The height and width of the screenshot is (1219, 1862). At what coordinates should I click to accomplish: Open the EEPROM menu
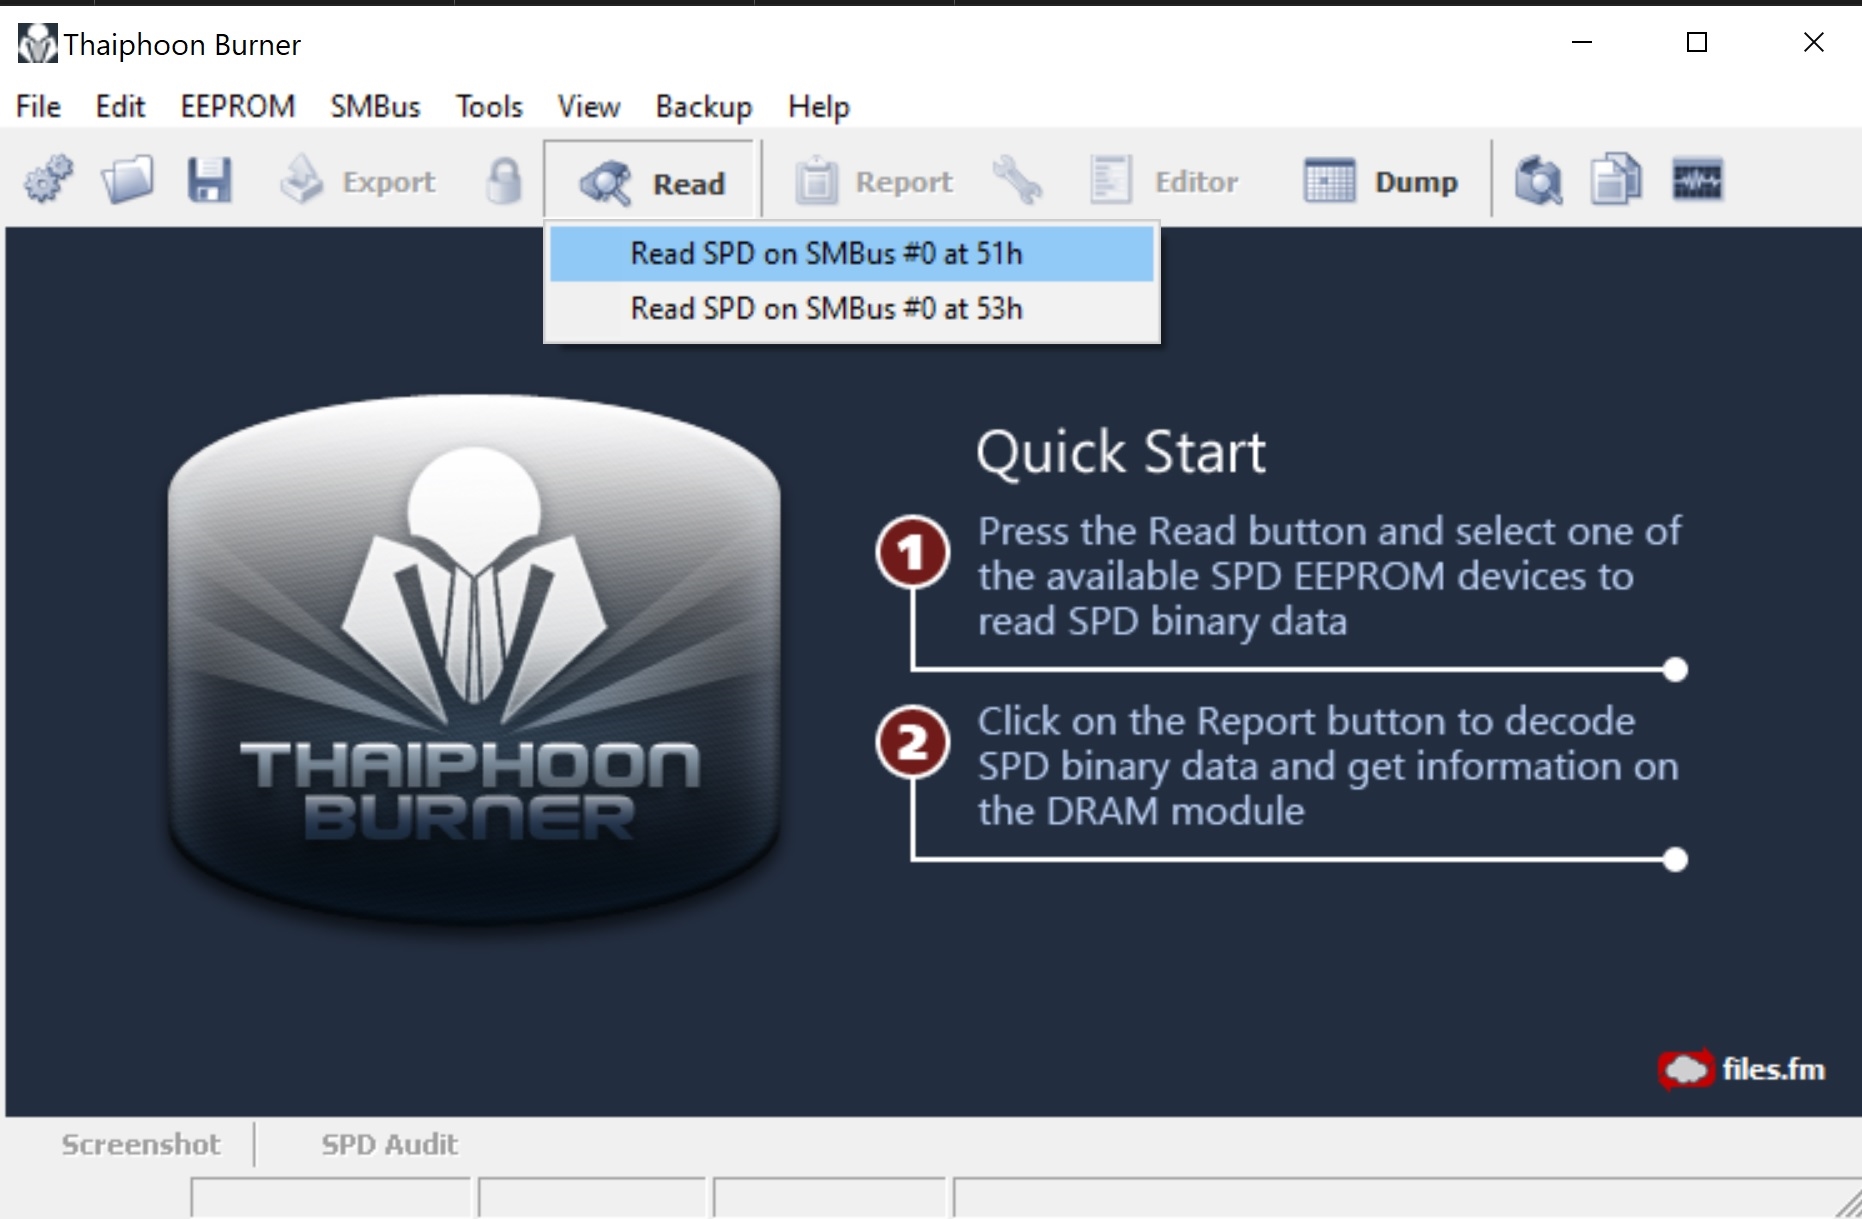[x=238, y=106]
